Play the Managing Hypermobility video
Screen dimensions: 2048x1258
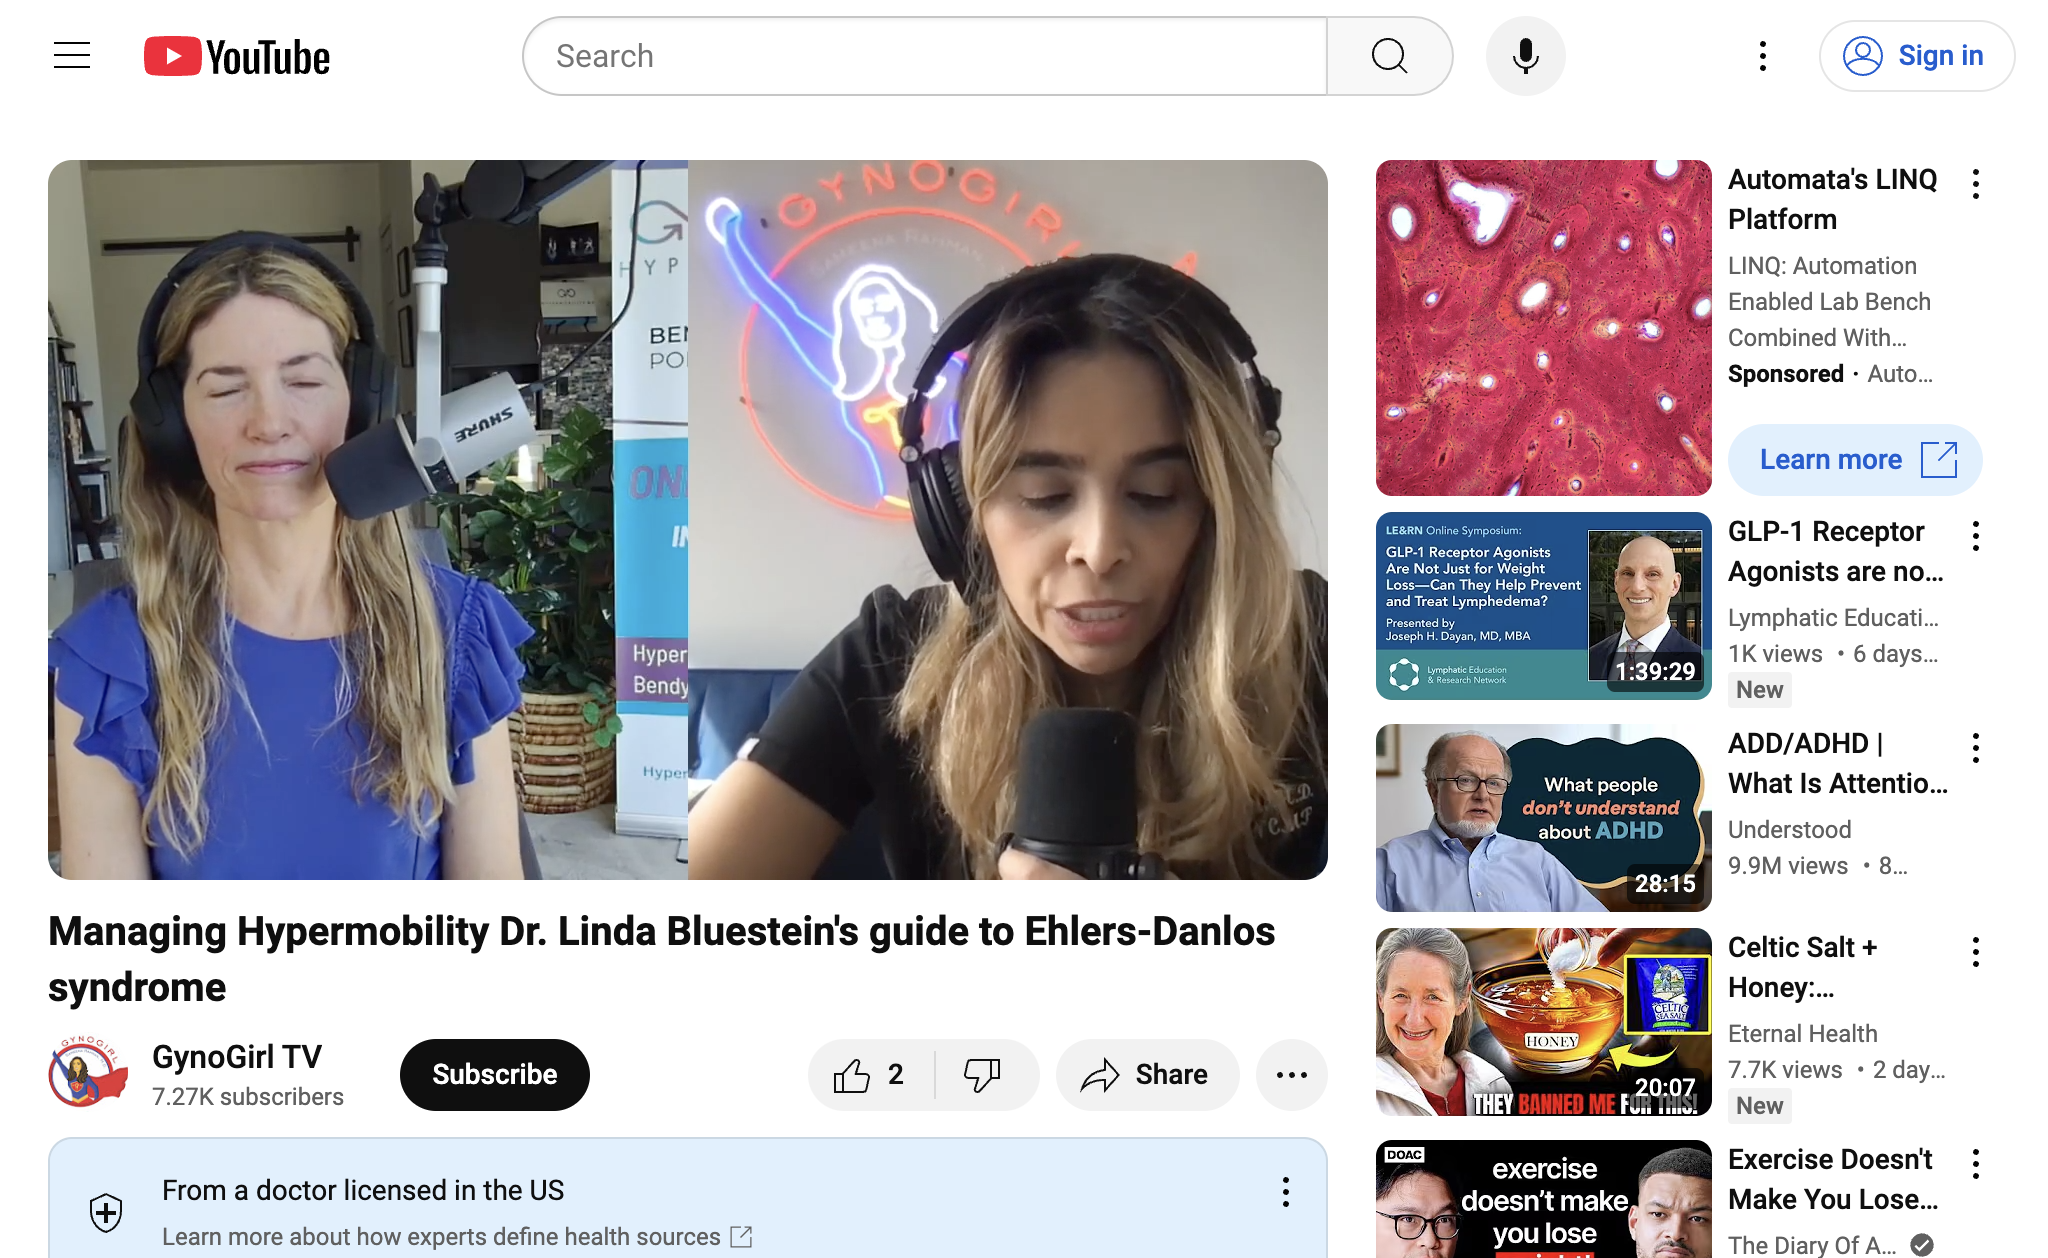click(688, 520)
